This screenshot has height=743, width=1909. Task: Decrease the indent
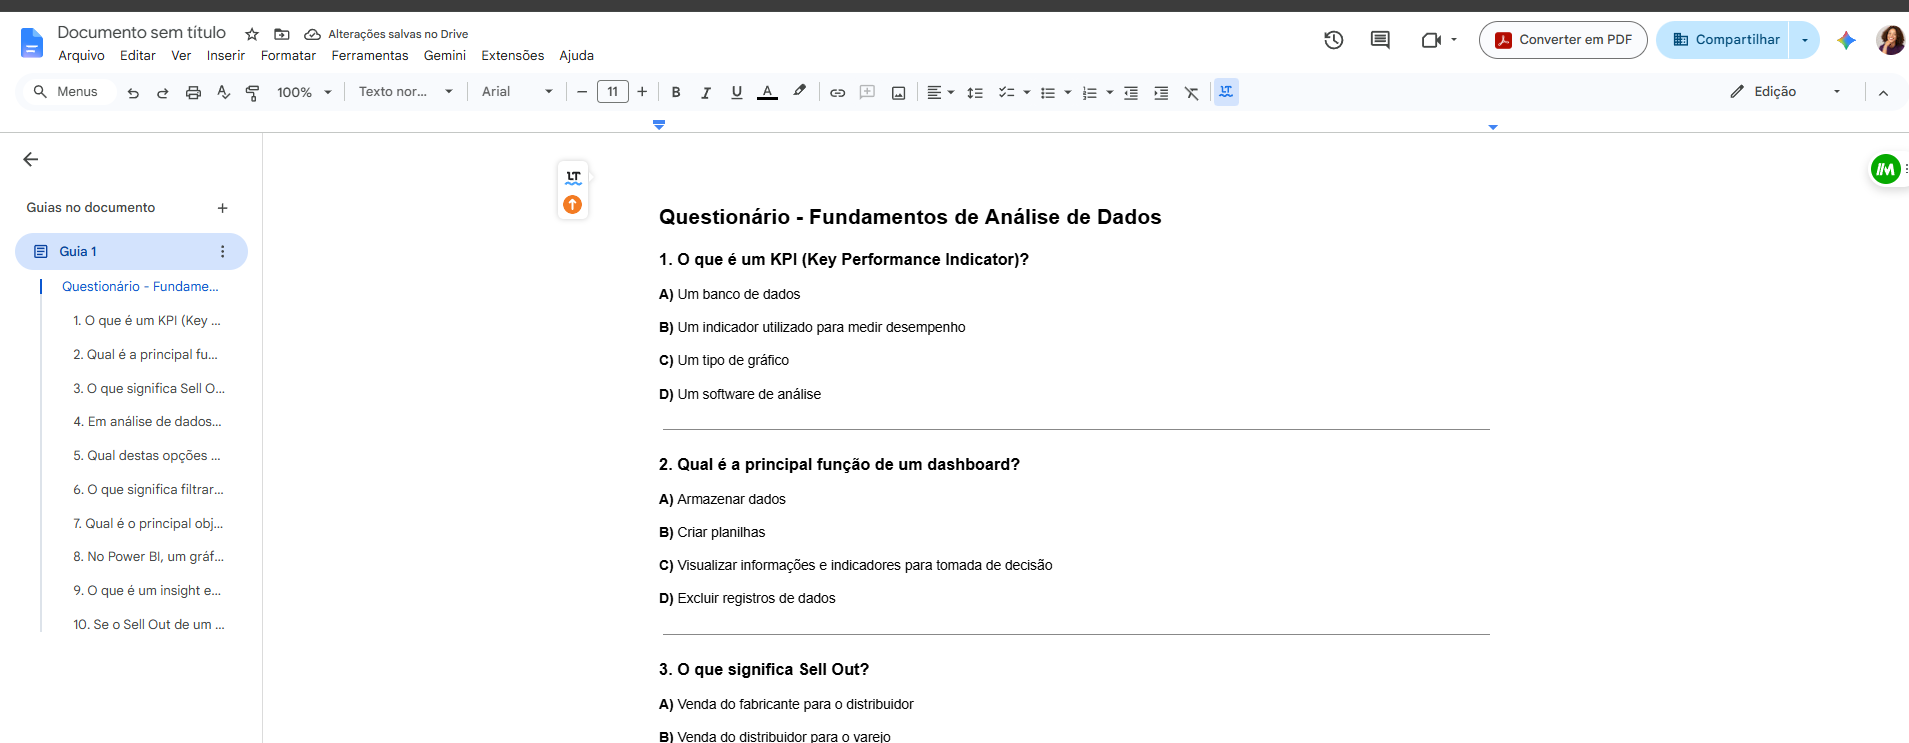coord(1131,92)
